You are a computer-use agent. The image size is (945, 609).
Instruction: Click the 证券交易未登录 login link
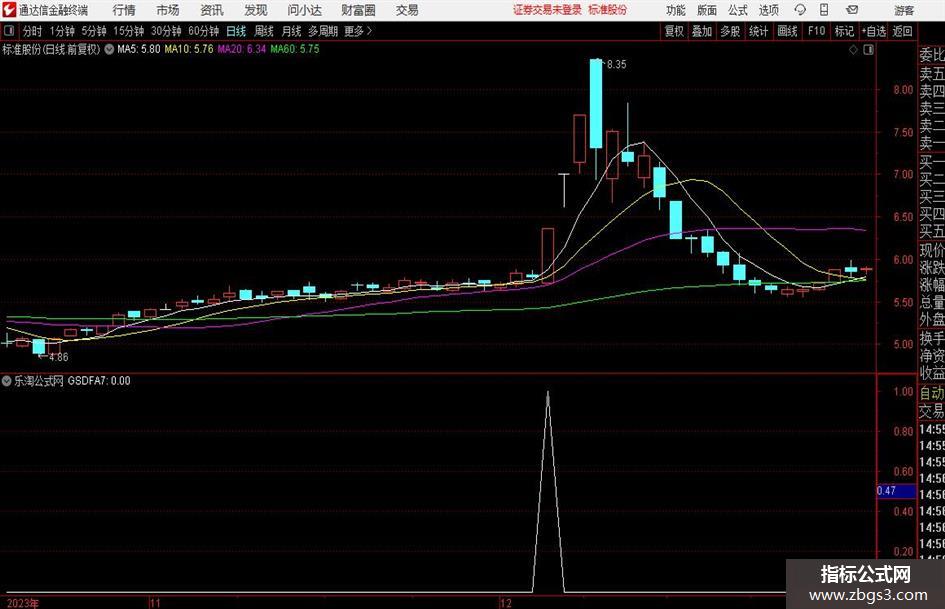(x=547, y=10)
